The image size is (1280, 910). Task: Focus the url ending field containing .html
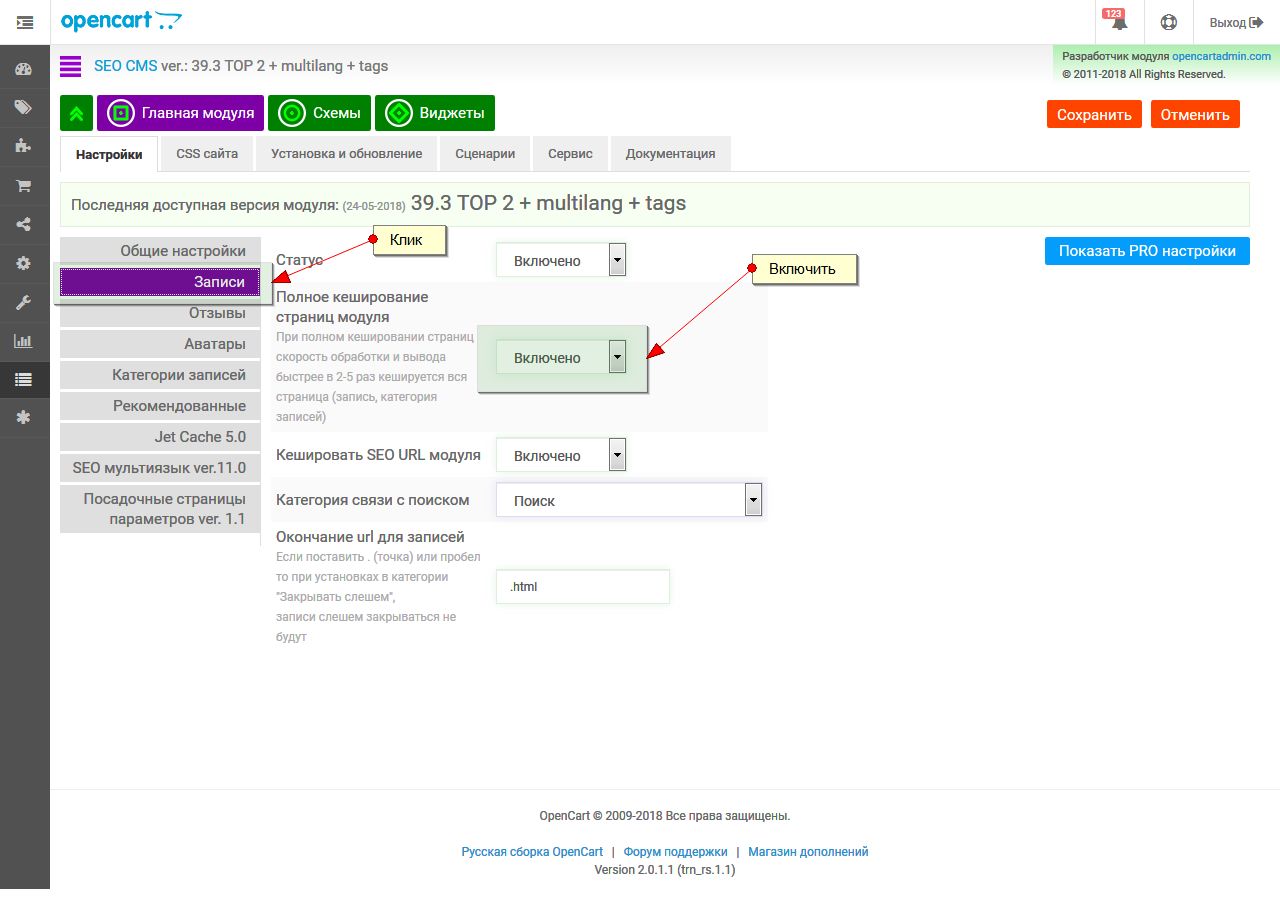(x=583, y=587)
